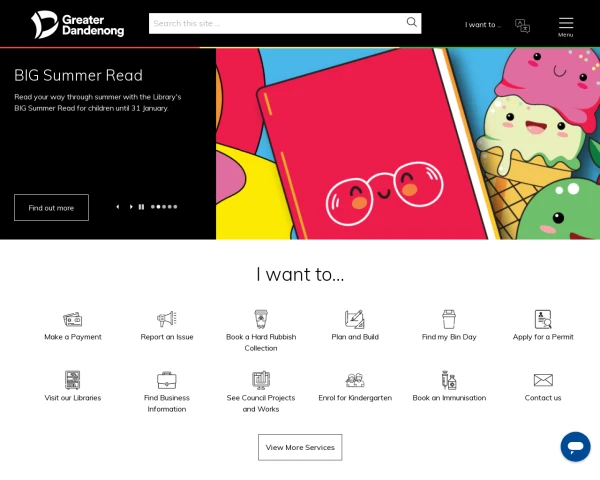
Task: Go to the previous carousel slide
Action: (x=118, y=207)
